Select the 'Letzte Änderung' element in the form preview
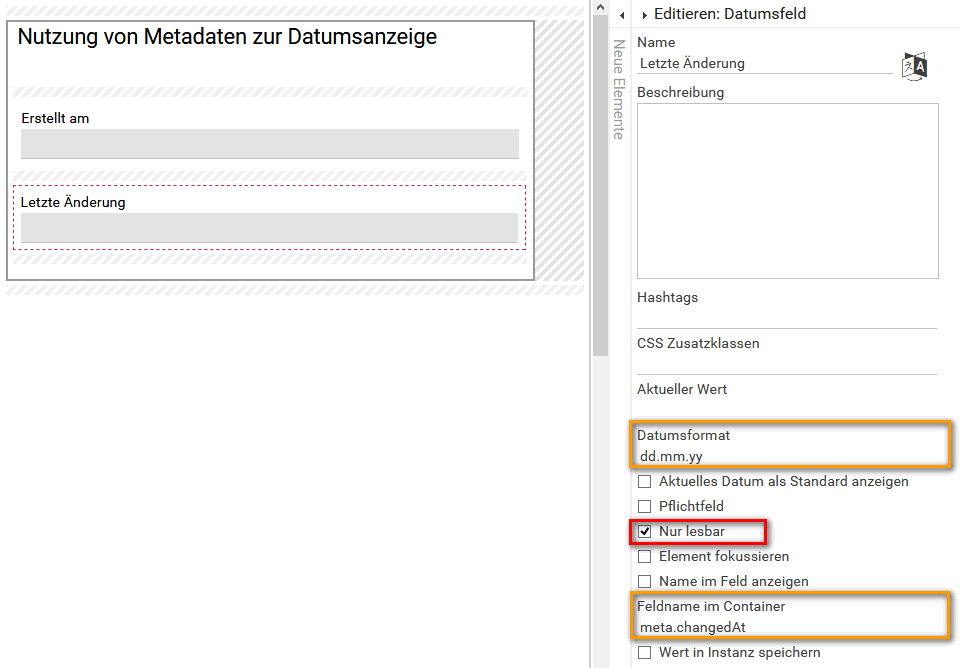 pos(270,227)
